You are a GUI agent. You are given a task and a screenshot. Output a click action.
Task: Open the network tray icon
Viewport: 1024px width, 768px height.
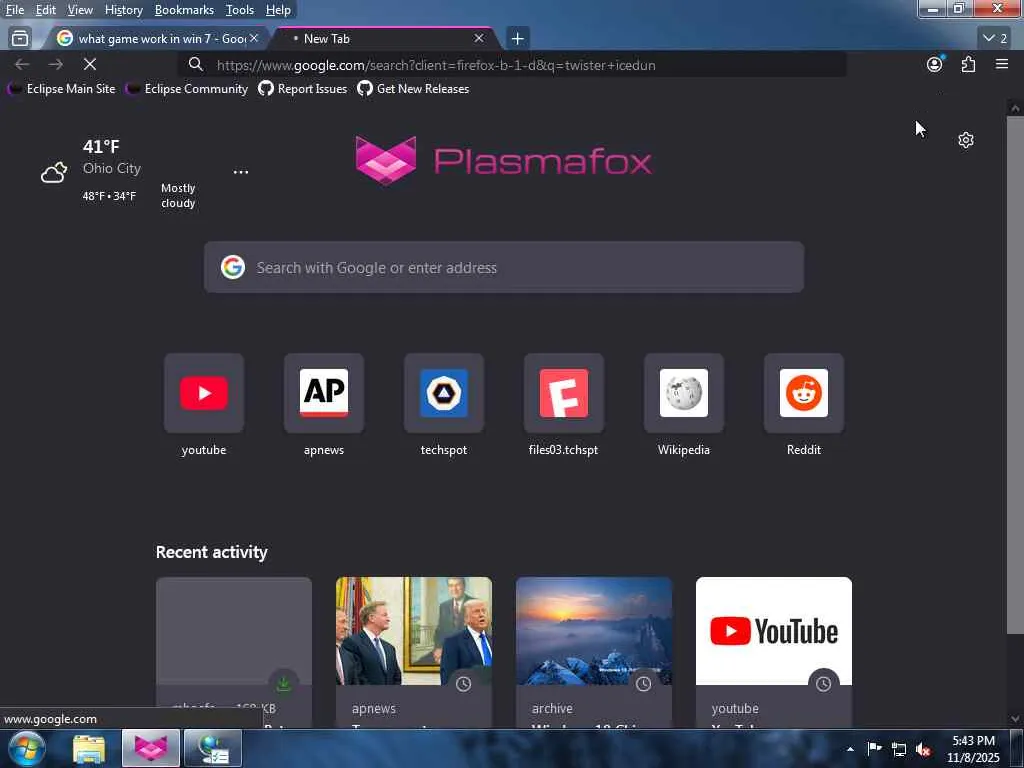click(x=899, y=749)
